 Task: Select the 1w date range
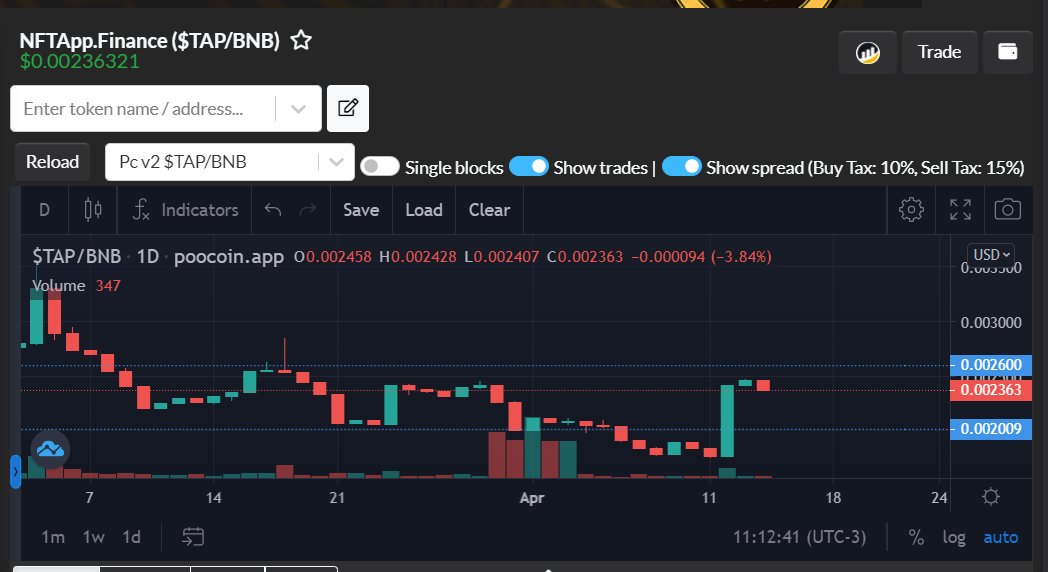tap(94, 537)
